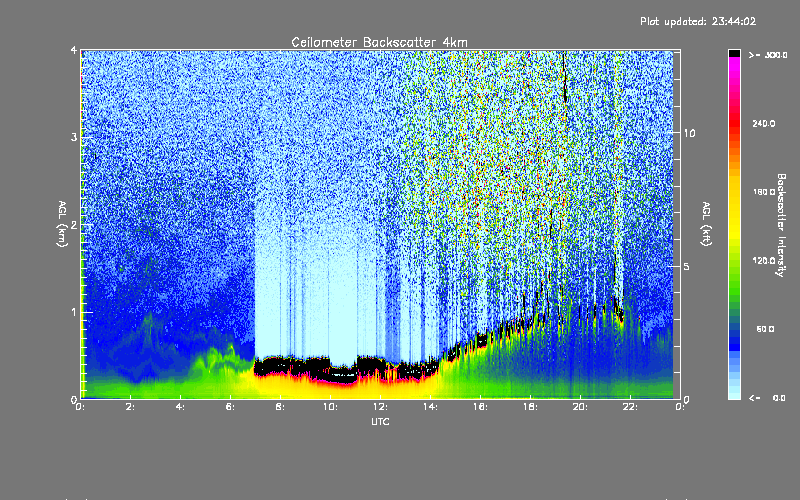
Task: Click the "Ceilometer Backscatter 4km" plot title
Action: tap(379, 42)
